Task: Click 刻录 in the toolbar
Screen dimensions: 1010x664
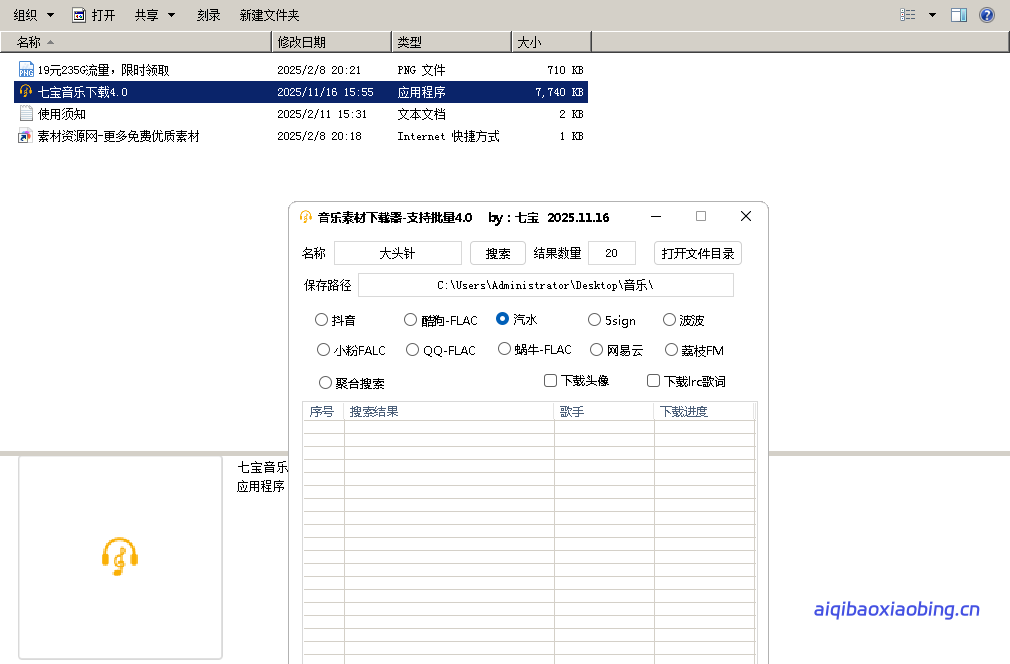Action: [x=207, y=14]
